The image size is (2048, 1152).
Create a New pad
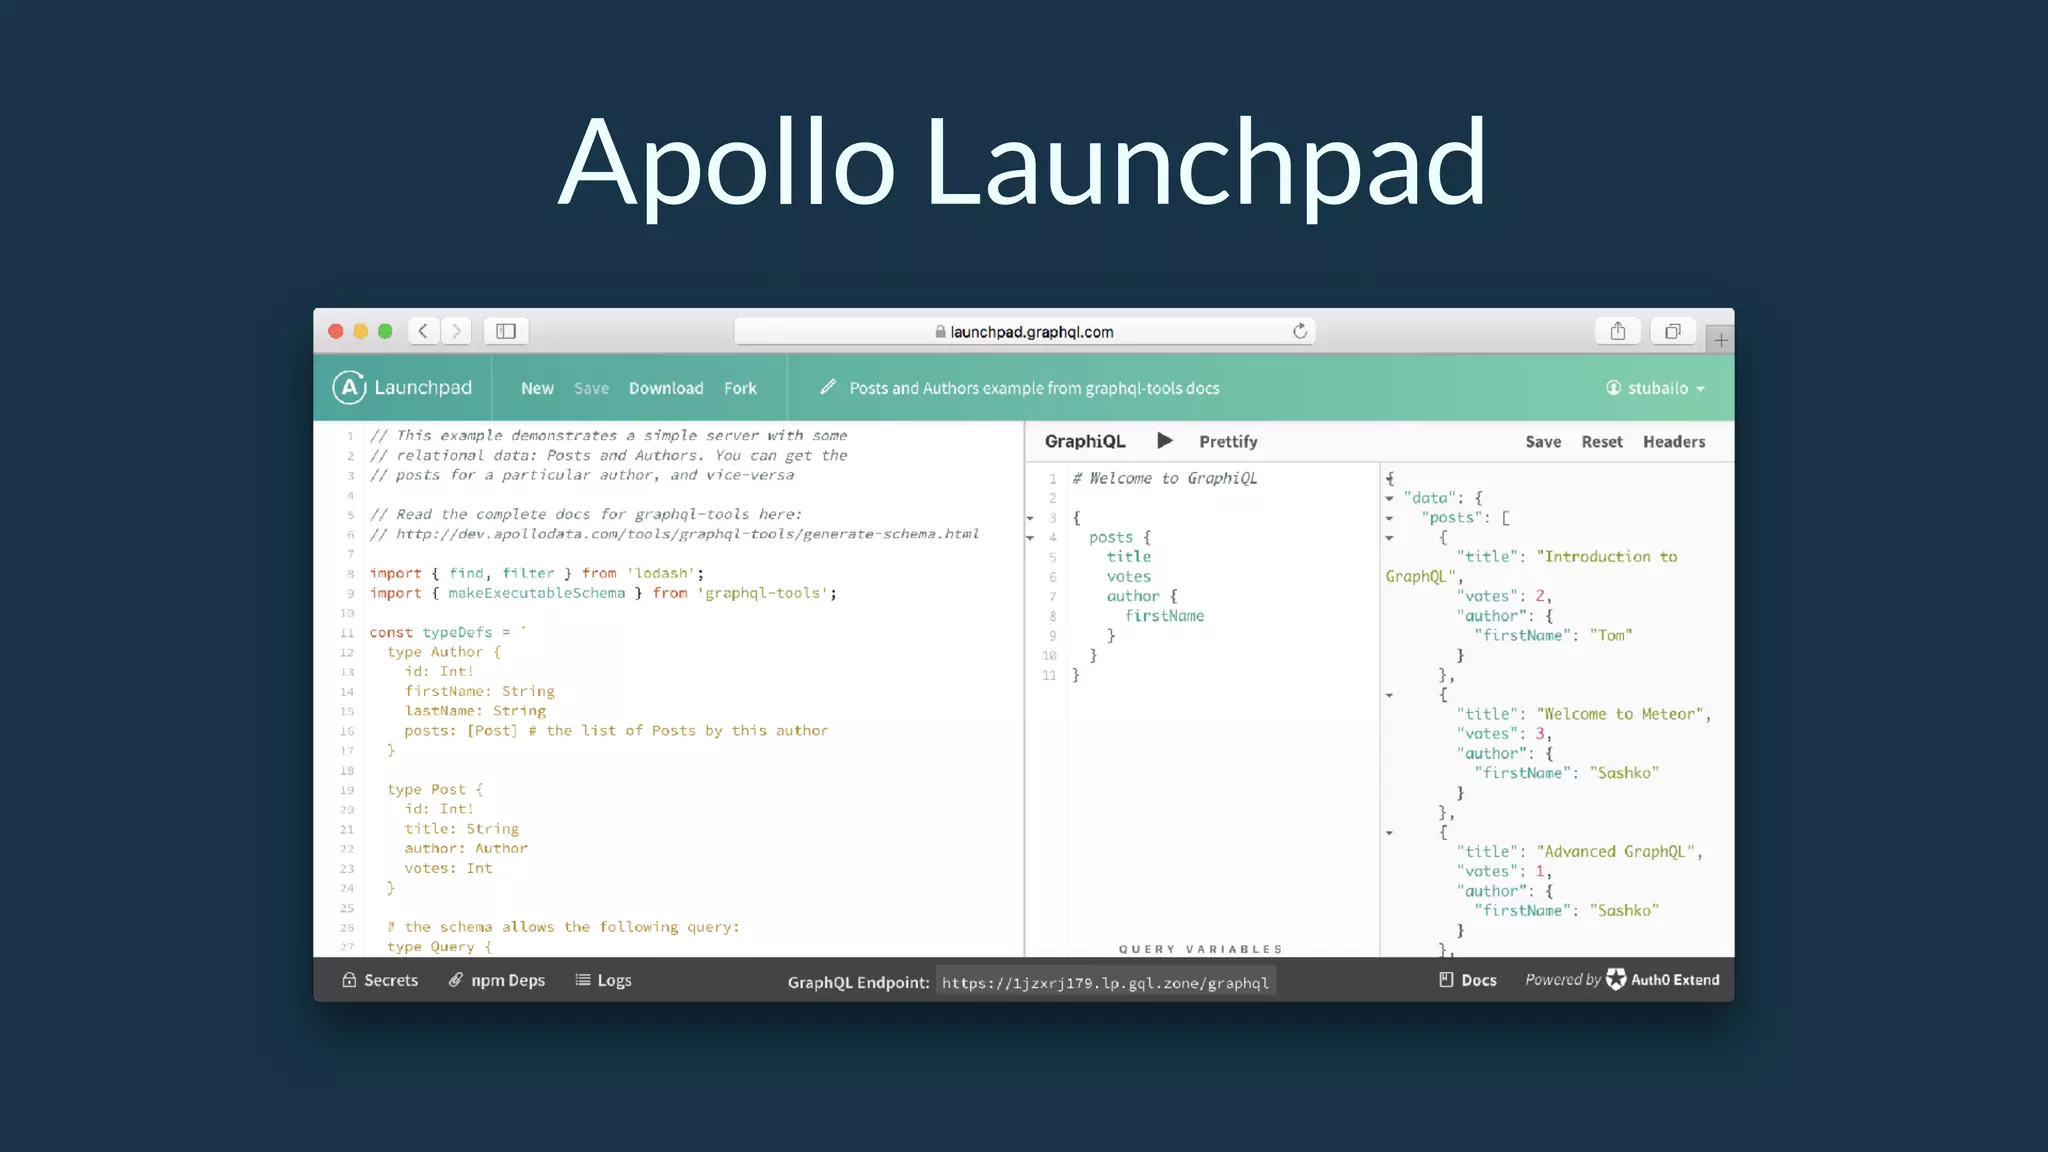pos(537,388)
